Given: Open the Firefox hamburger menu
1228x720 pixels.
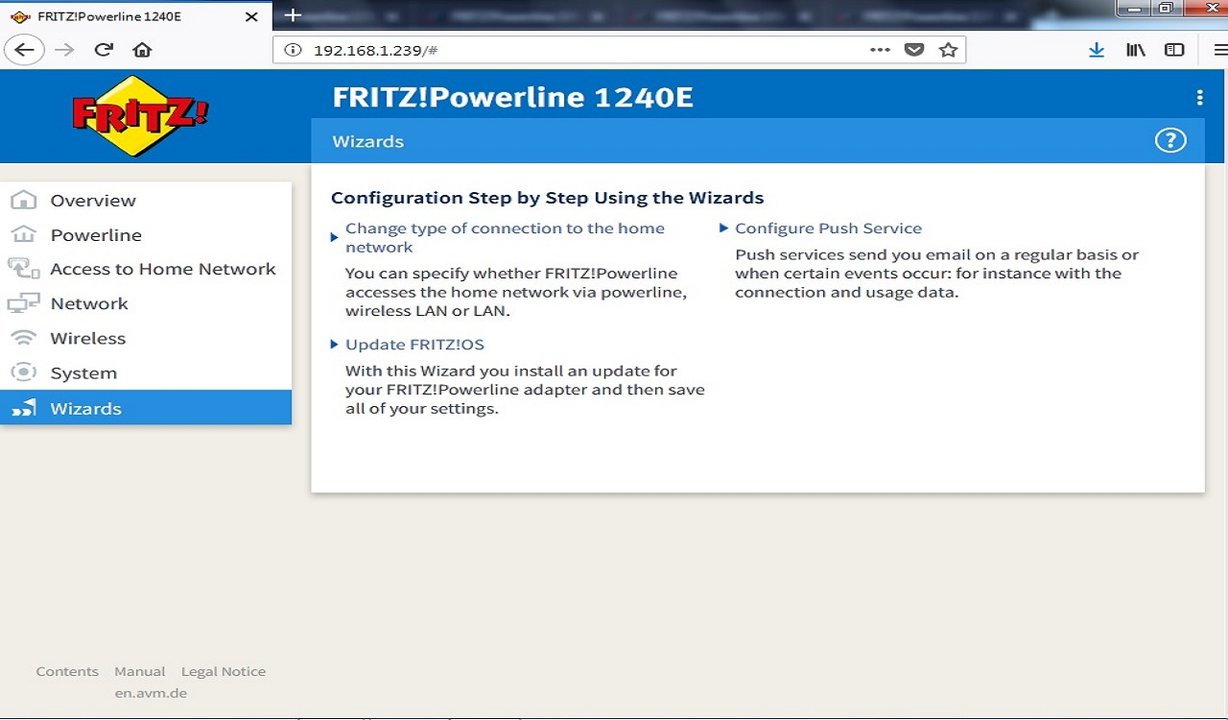Looking at the screenshot, I should pos(1220,50).
